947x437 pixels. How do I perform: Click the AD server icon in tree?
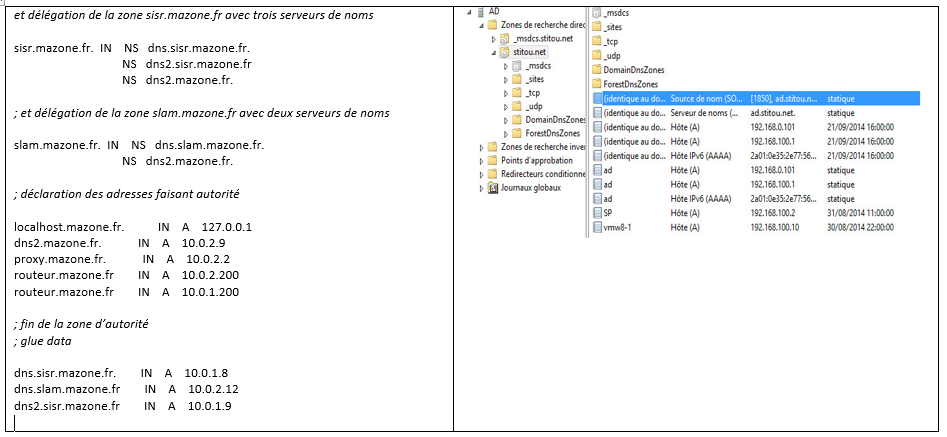(x=479, y=11)
